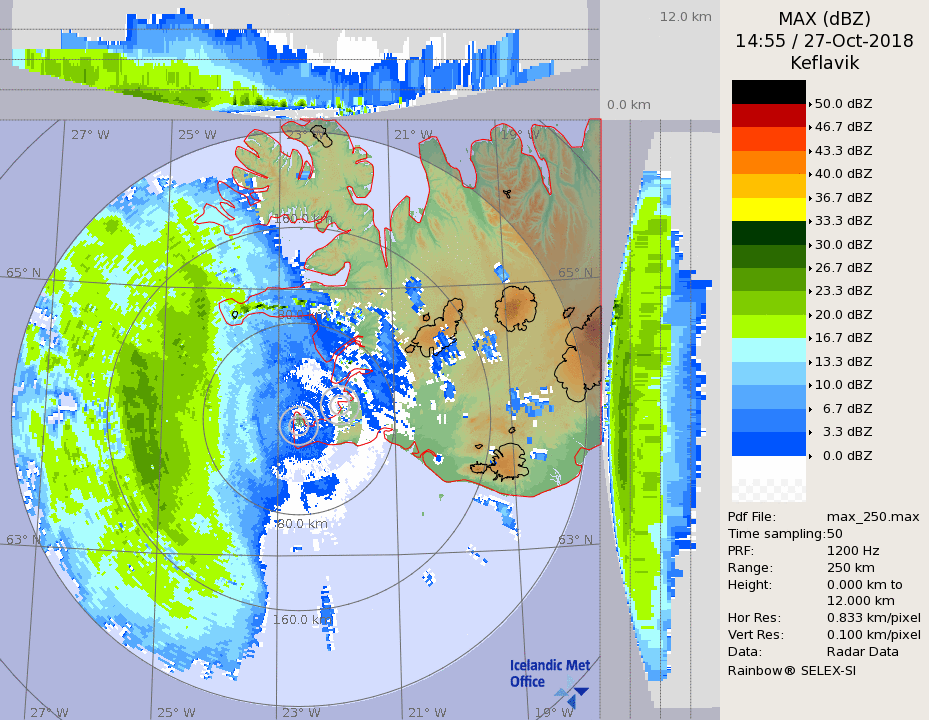Click the arrow marker beside 10.0 dBZ

[x=810, y=385]
